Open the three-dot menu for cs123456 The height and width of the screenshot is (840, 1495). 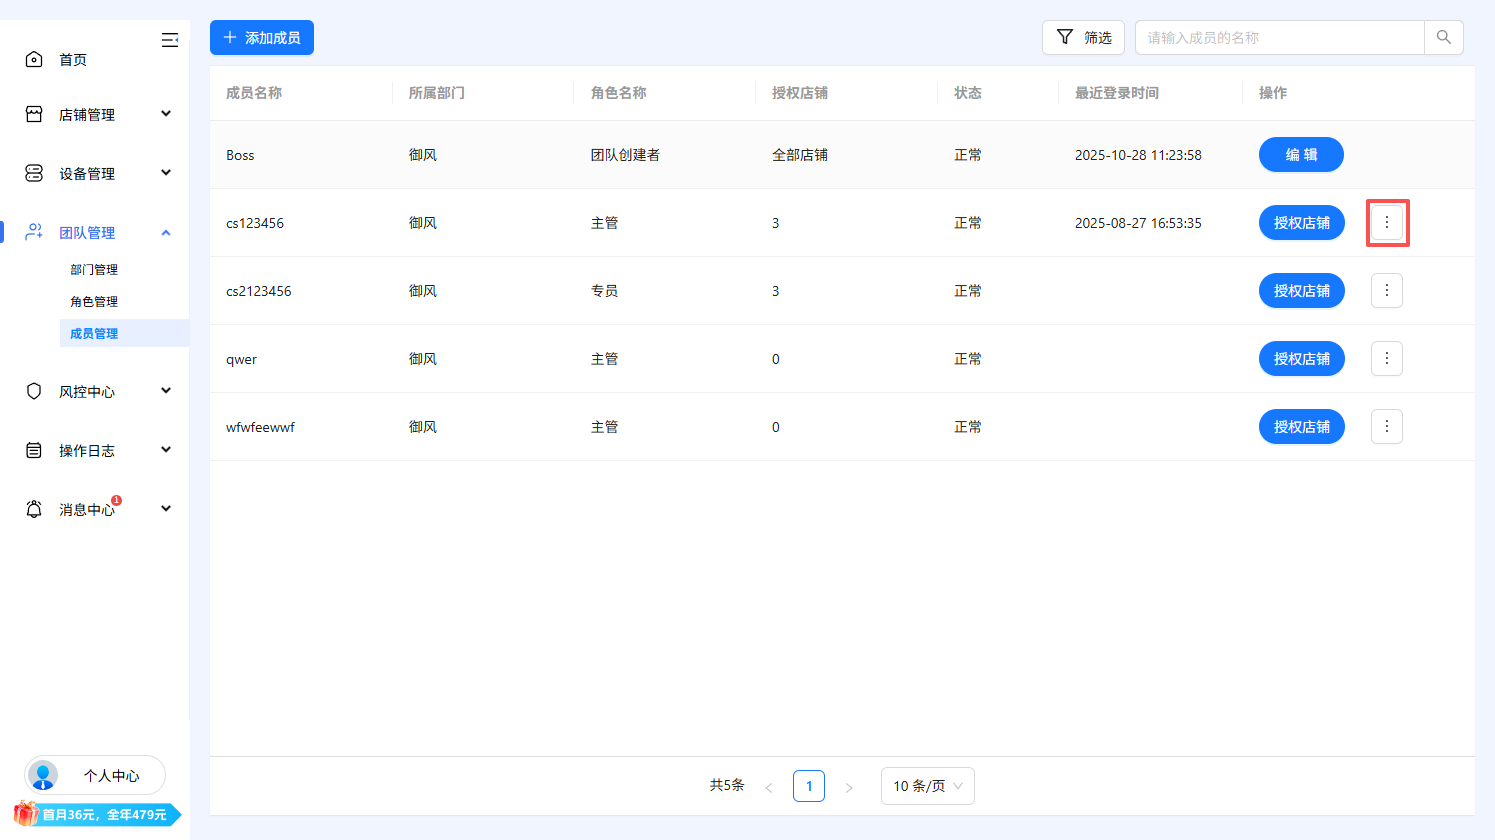1387,222
